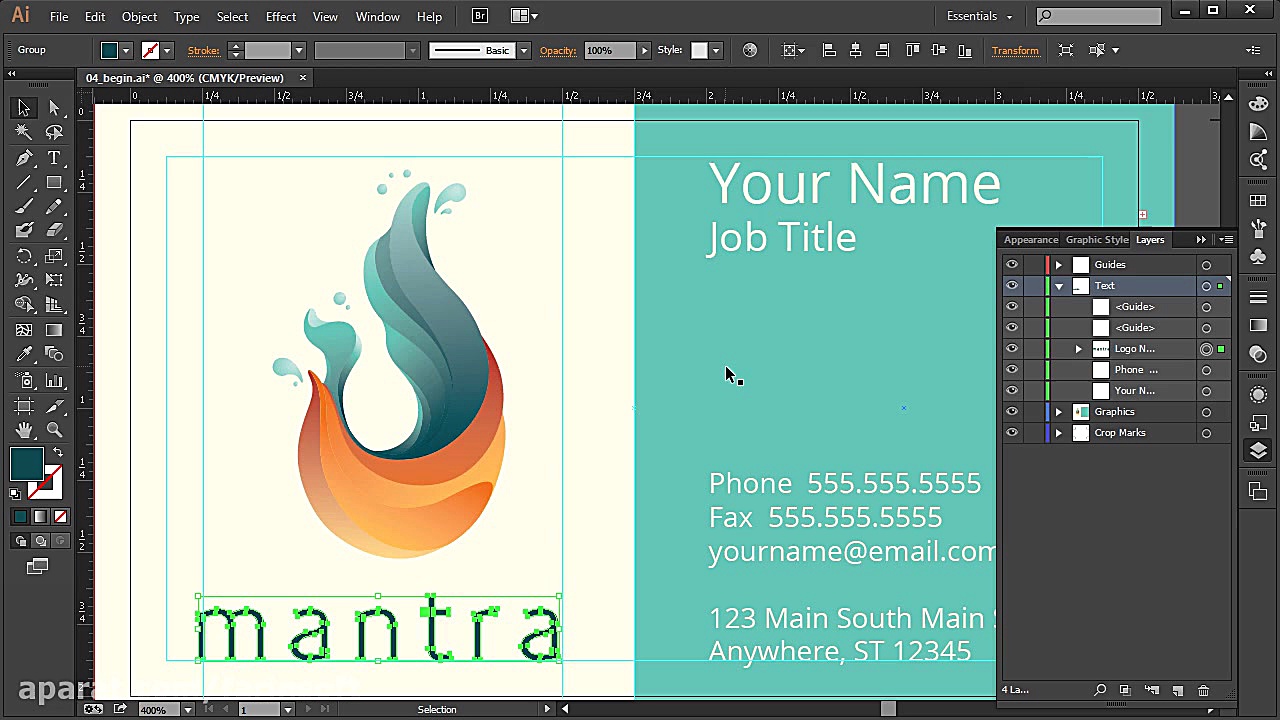Viewport: 1280px width, 720px height.
Task: Click the teal fill color swatch
Action: (x=25, y=462)
